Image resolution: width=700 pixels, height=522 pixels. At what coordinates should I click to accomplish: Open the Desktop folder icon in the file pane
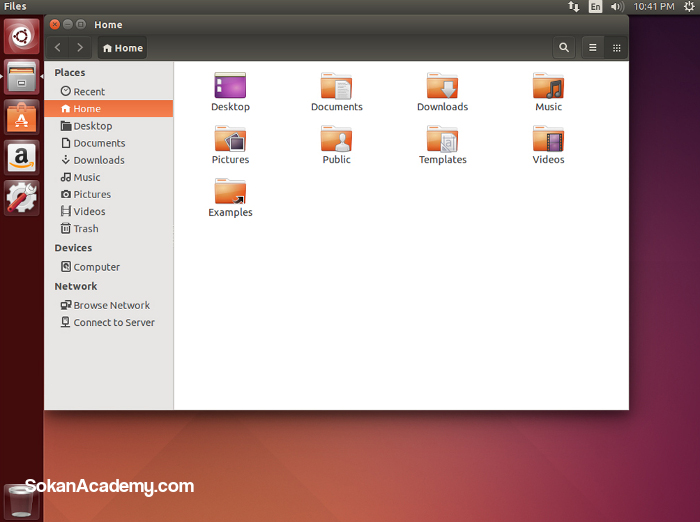click(x=230, y=85)
